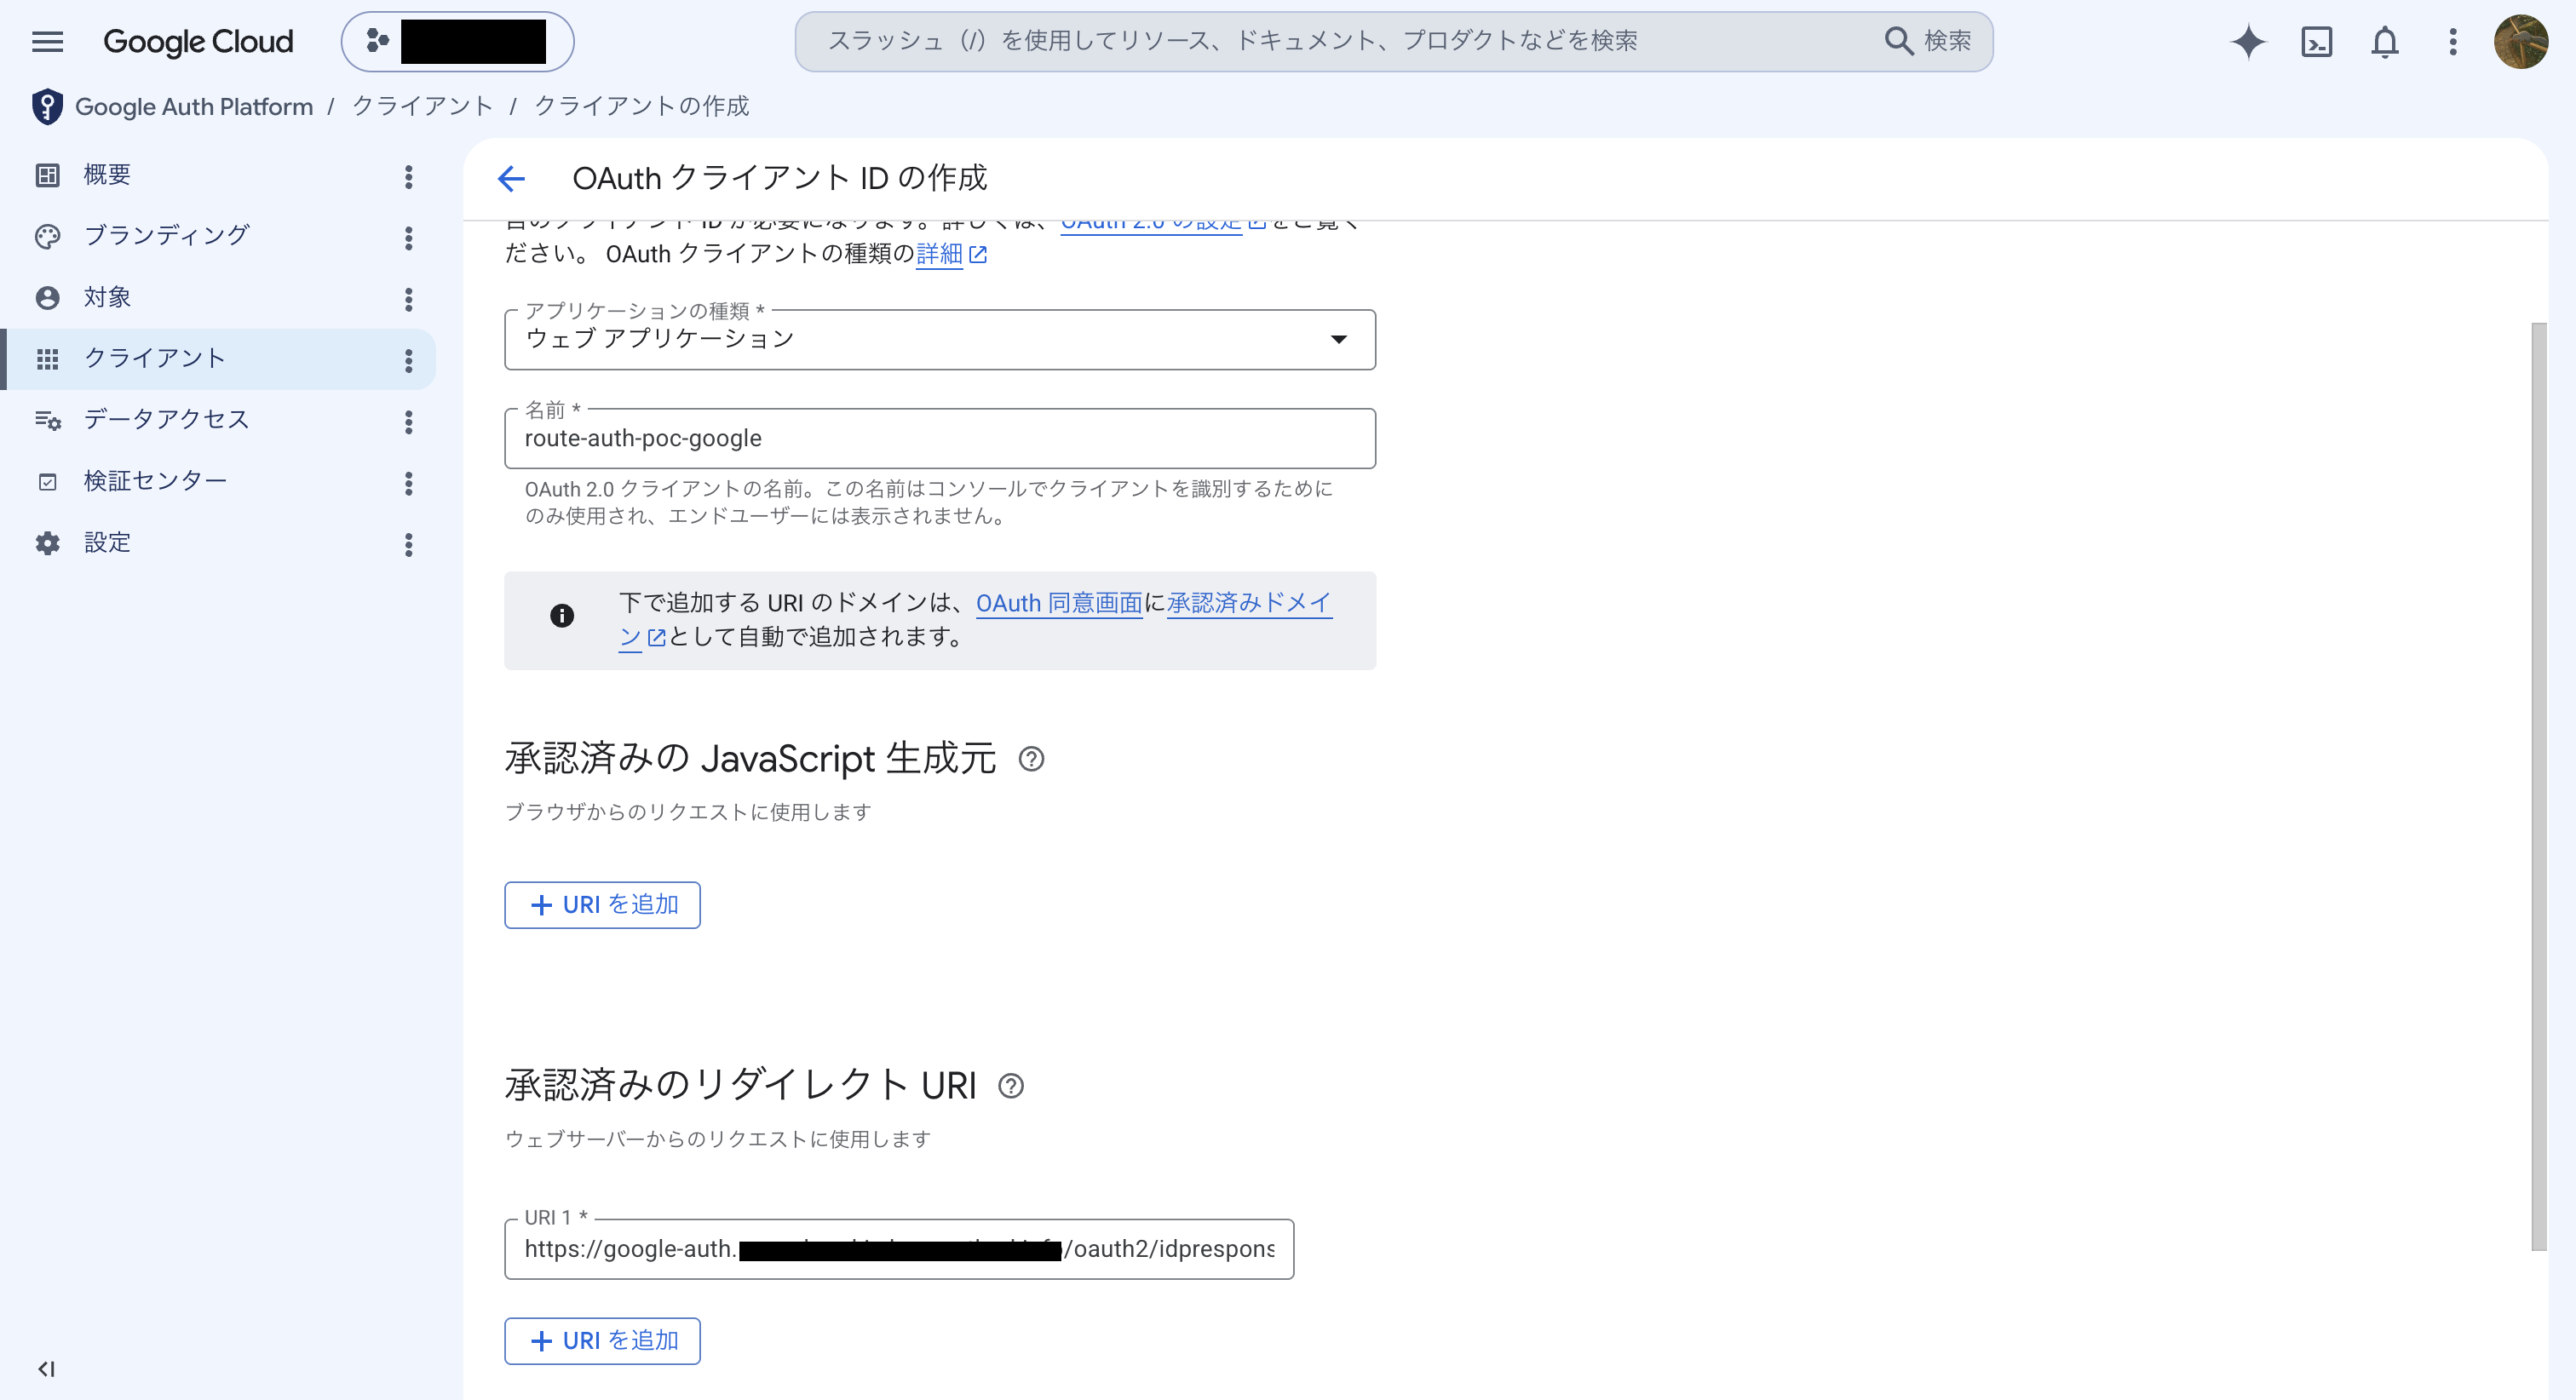Click the vertical page scrollbar

point(2539,786)
